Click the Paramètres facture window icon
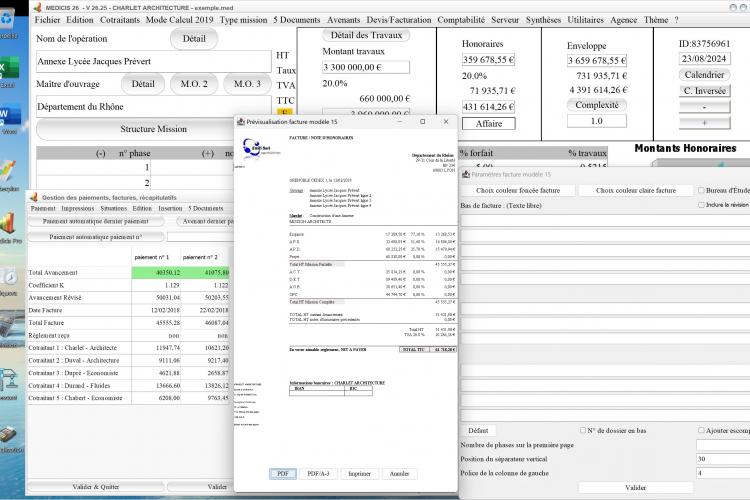This screenshot has height=500, width=750. pyautogui.click(x=466, y=174)
